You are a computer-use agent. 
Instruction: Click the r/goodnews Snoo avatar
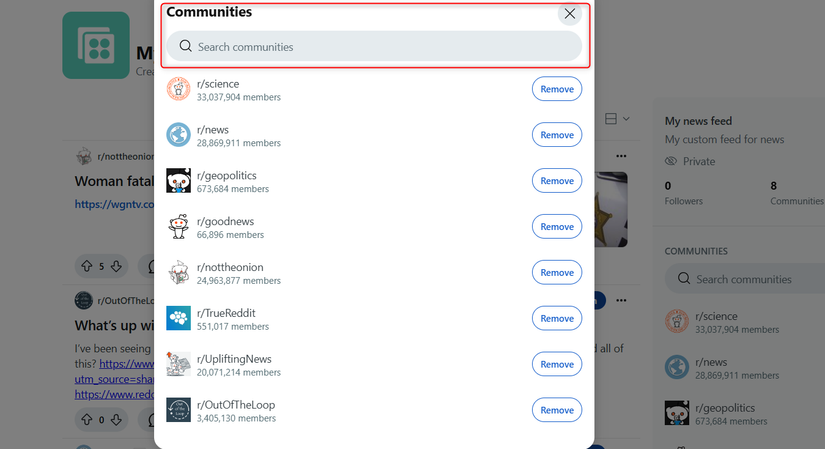178,227
